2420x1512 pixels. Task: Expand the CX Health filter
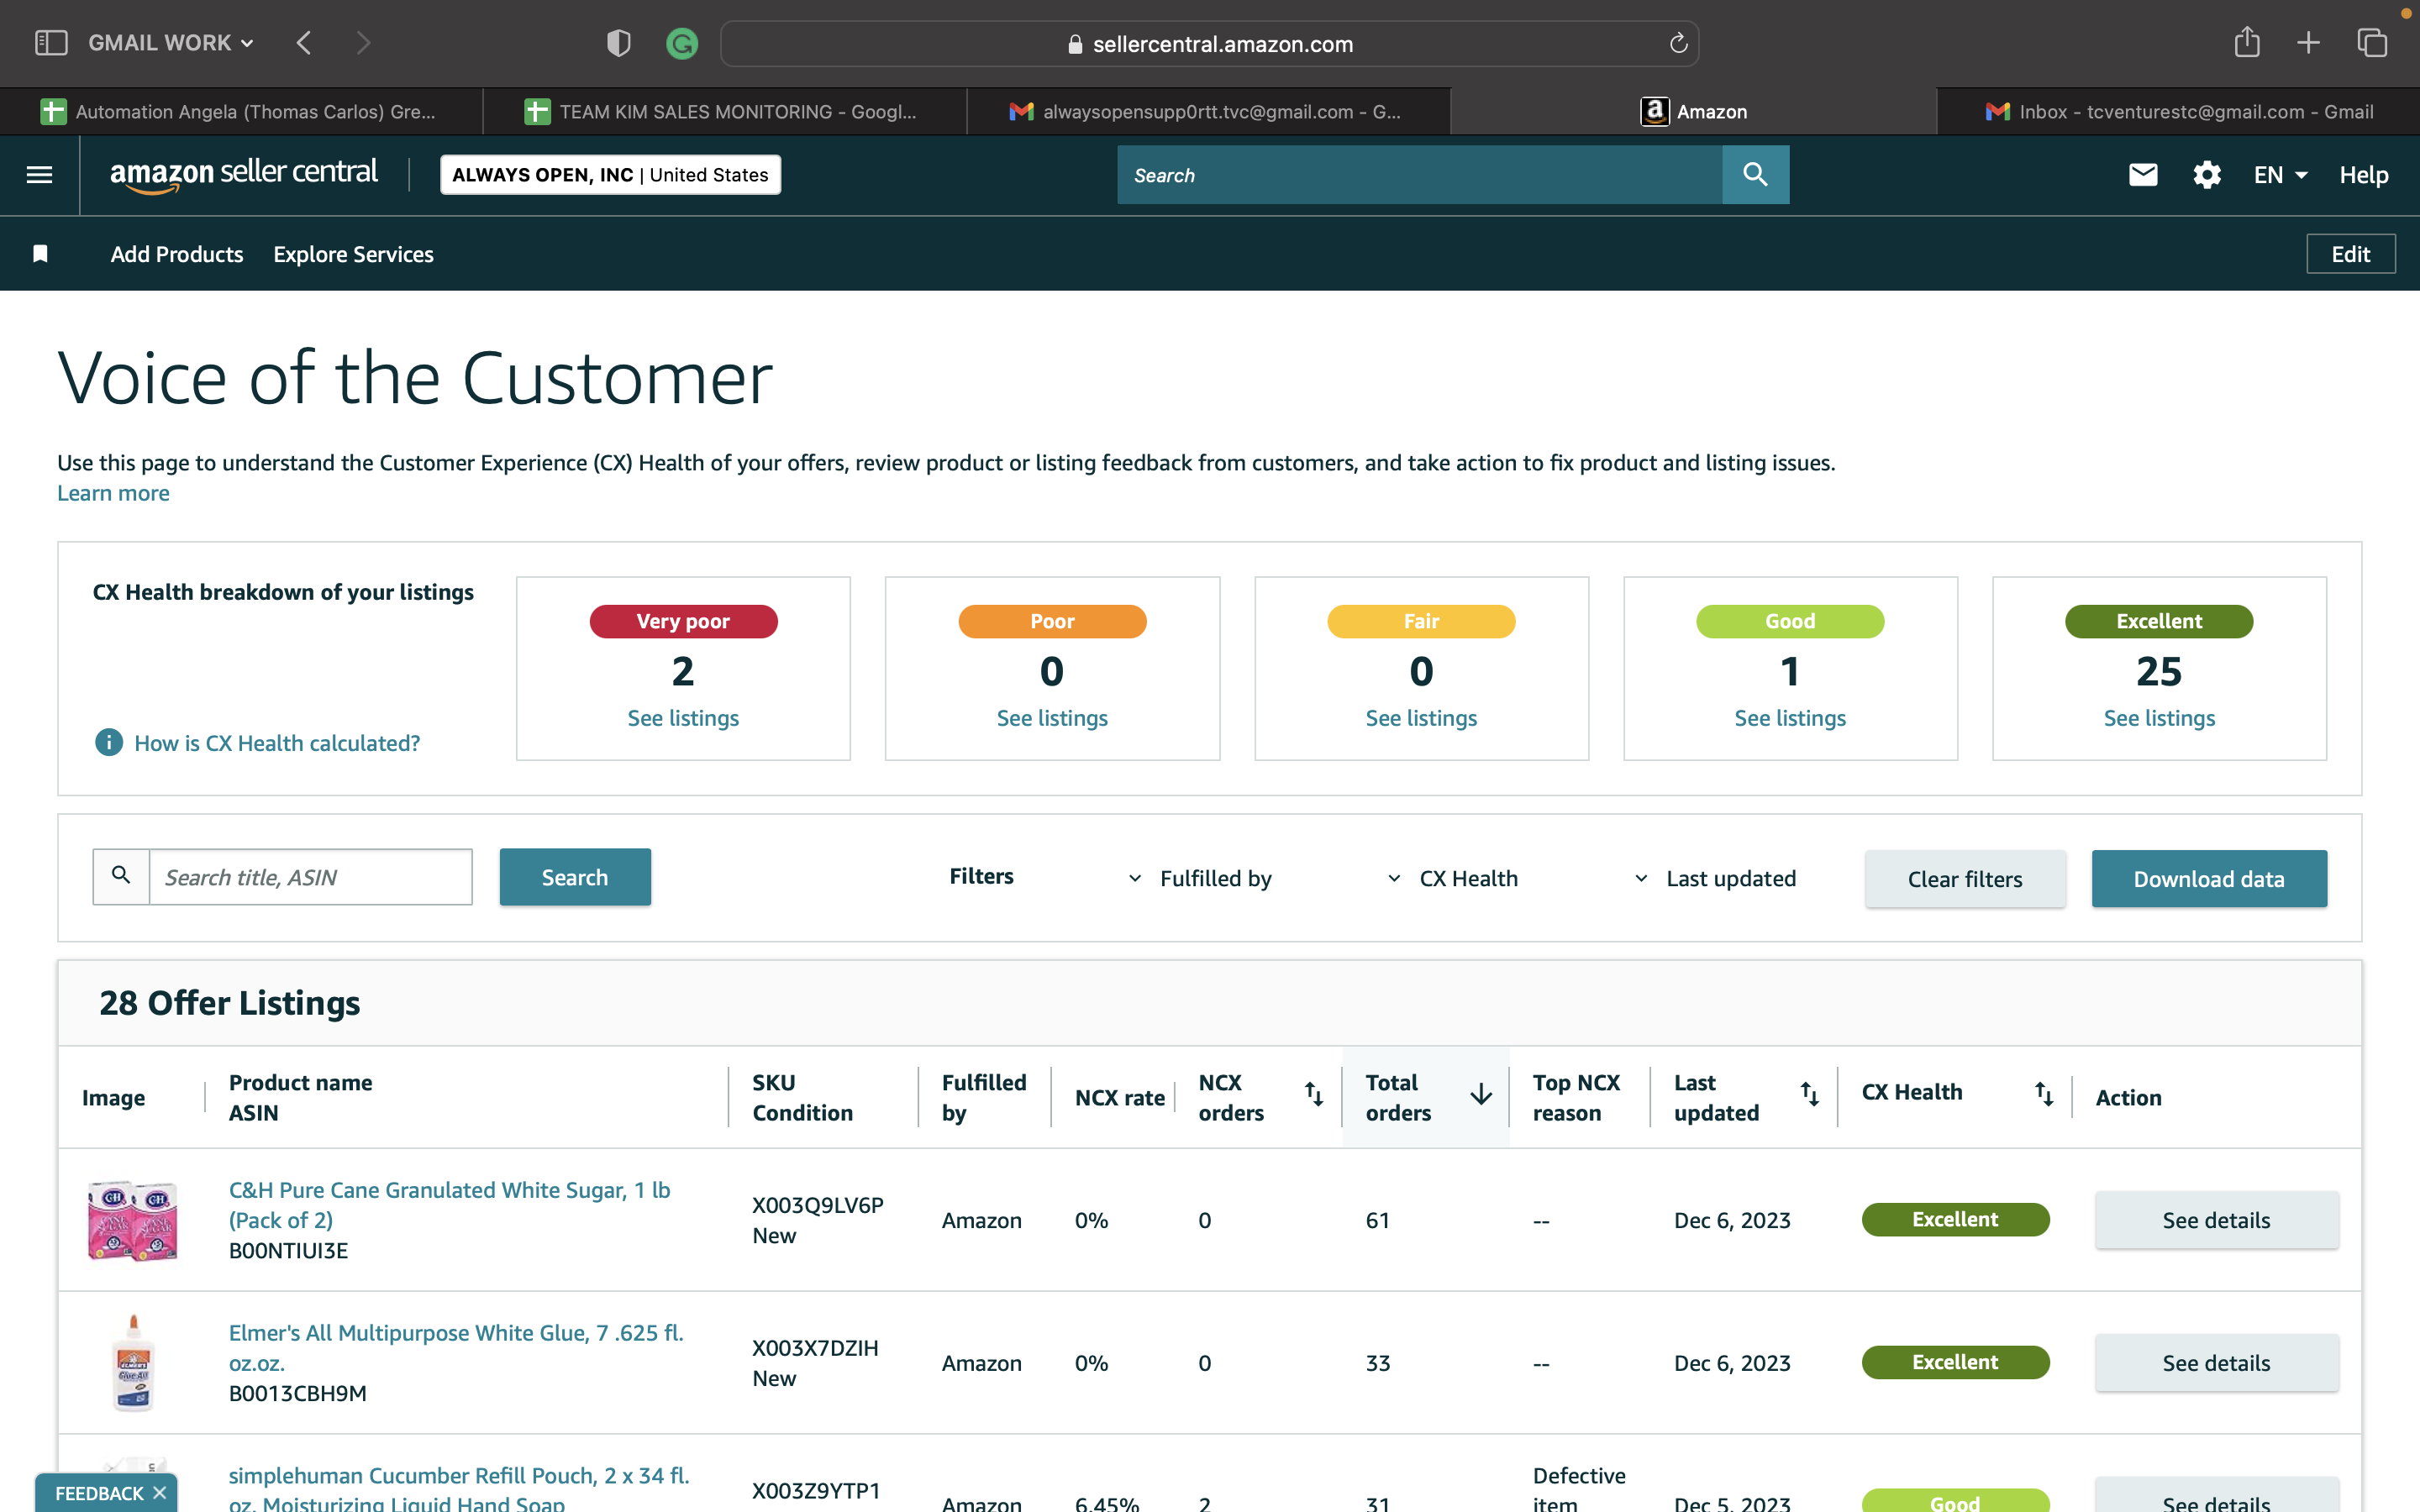tap(1452, 878)
